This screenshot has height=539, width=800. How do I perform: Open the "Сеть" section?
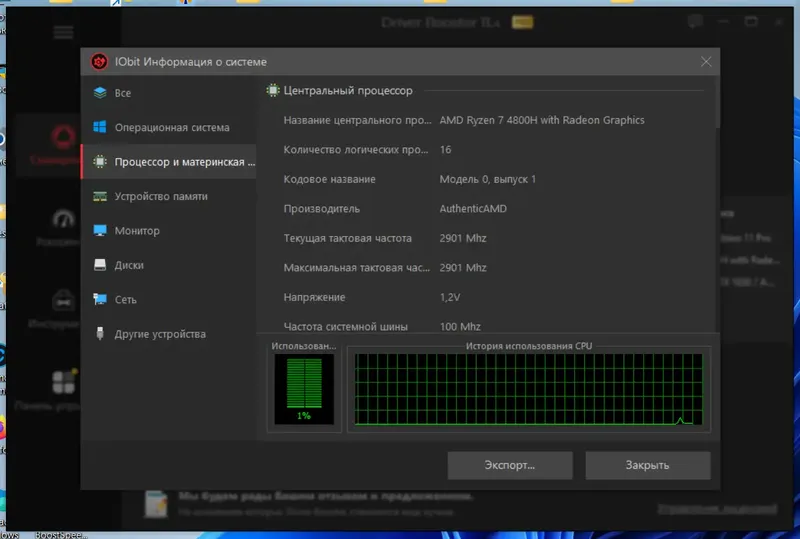click(168, 300)
